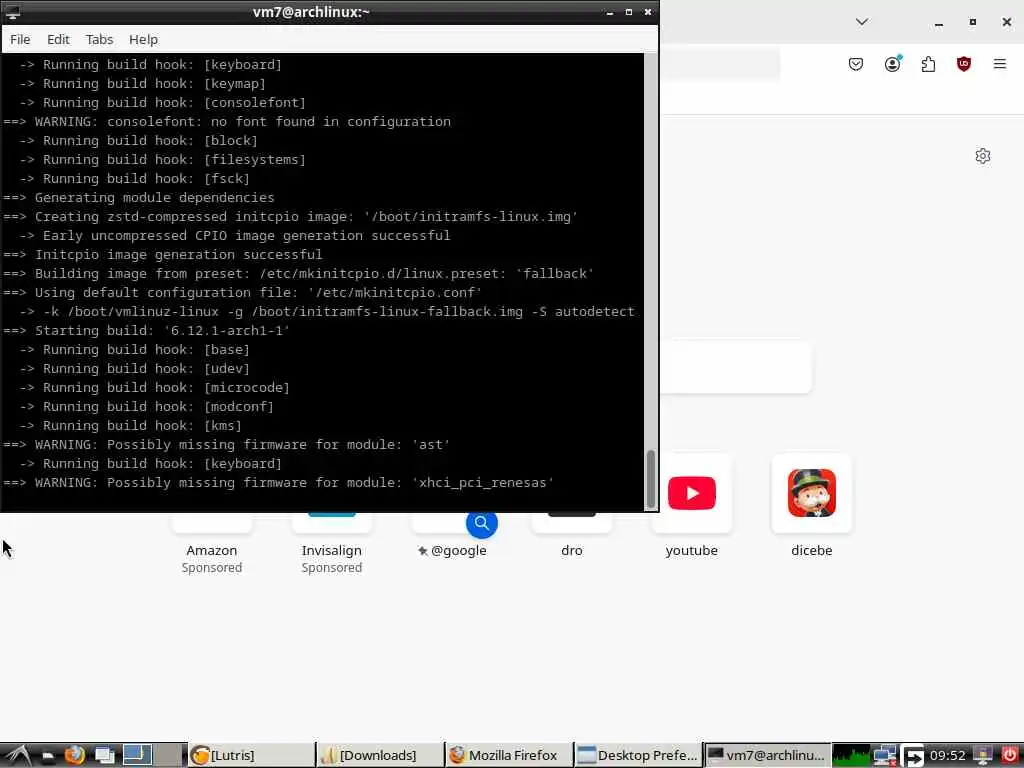Open the Firefox hamburger application menu
Image resolution: width=1024 pixels, height=768 pixels.
click(x=999, y=64)
